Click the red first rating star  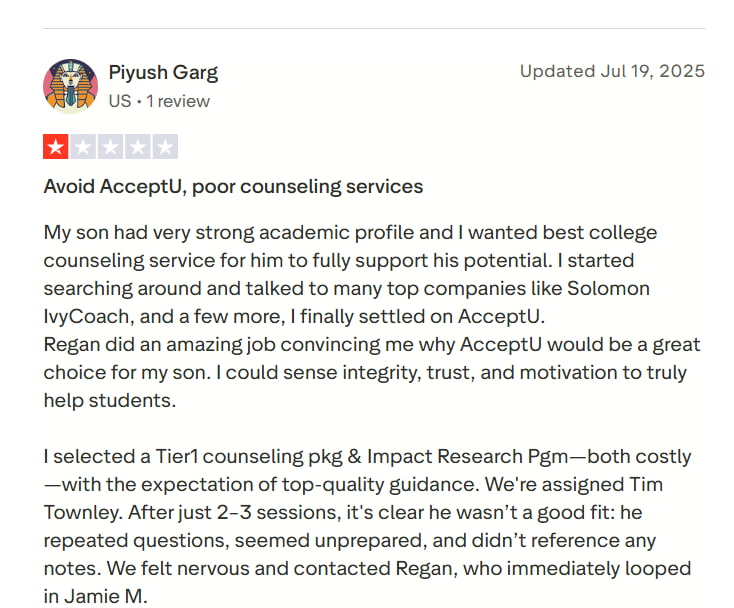pyautogui.click(x=55, y=148)
